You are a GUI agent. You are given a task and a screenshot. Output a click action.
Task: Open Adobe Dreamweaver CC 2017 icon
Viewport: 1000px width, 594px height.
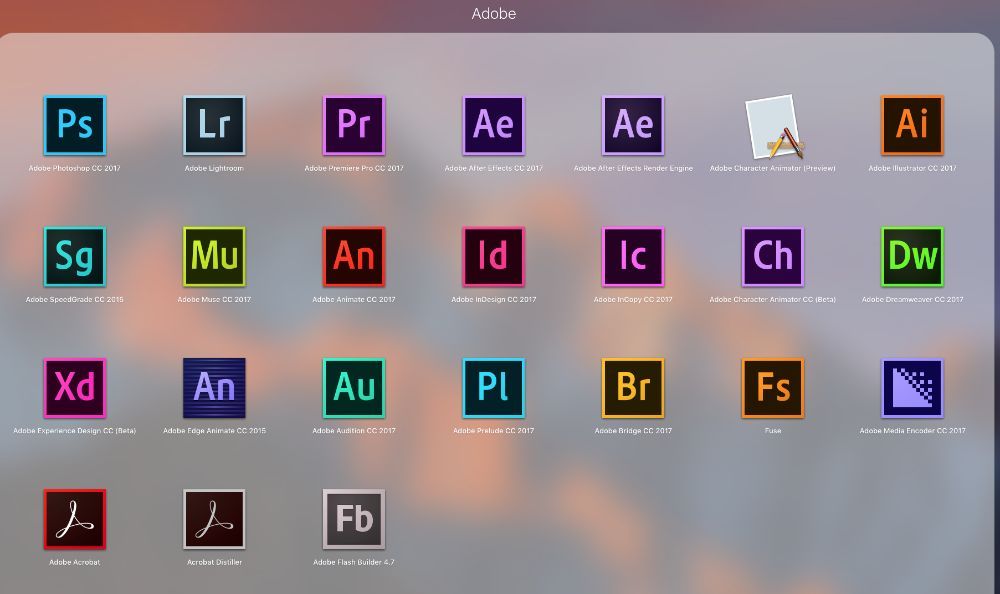[913, 256]
